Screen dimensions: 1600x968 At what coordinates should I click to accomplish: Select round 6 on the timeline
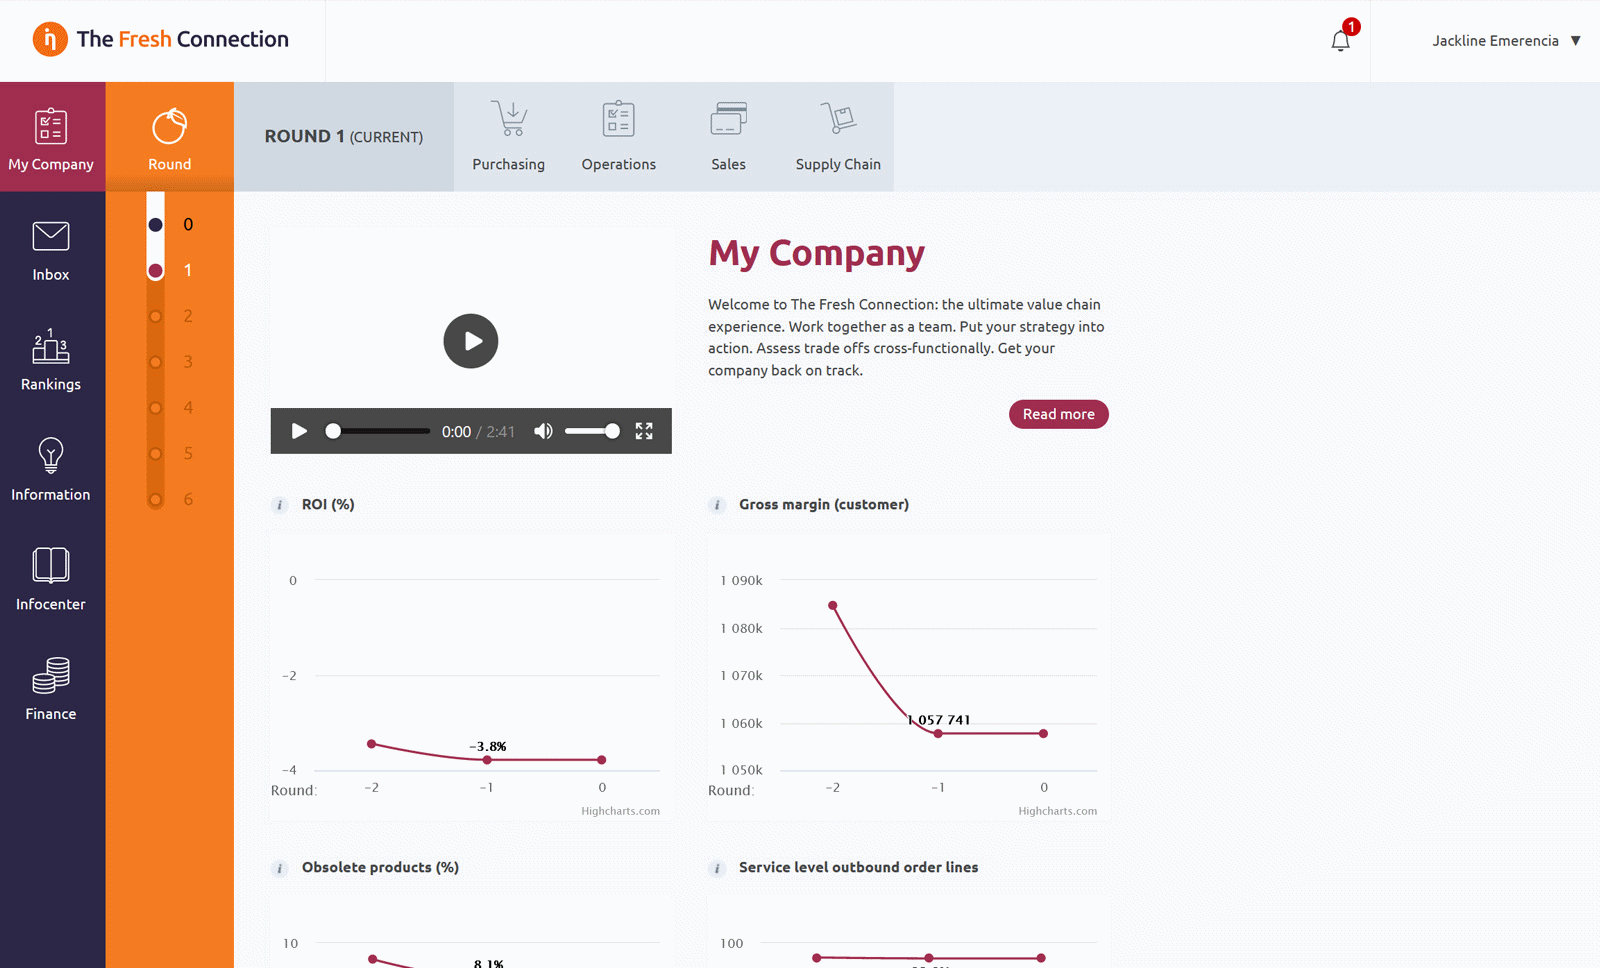pos(156,500)
